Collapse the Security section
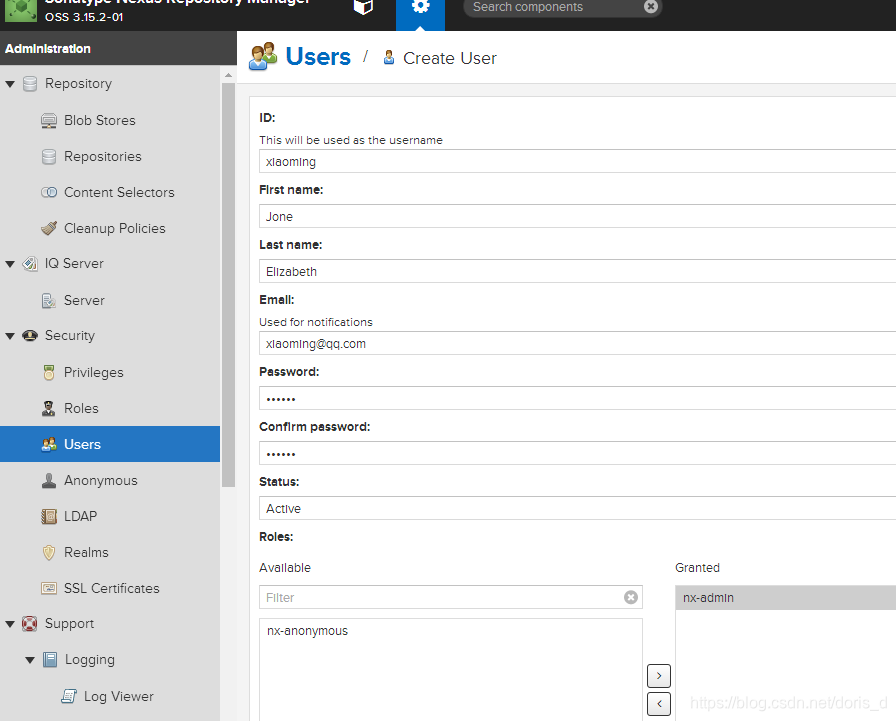896x721 pixels. pos(10,336)
